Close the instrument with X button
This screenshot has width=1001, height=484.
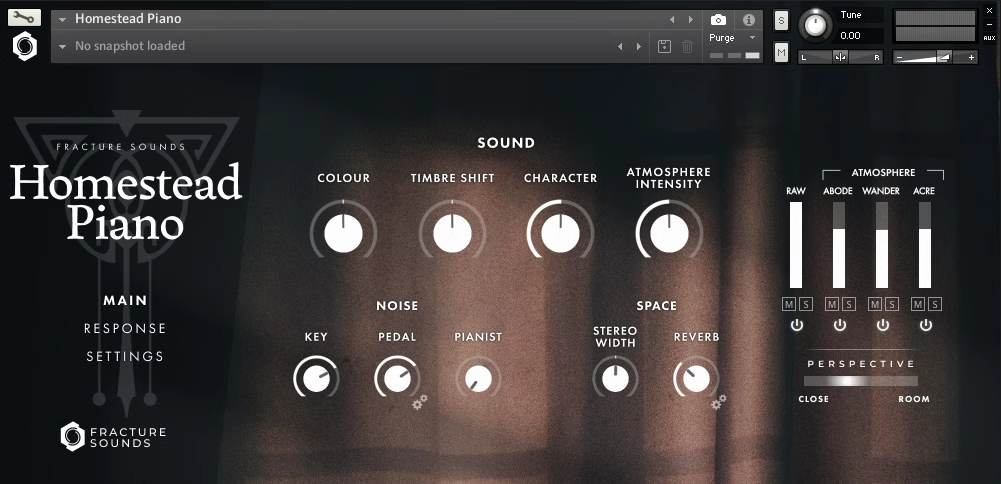coord(990,11)
